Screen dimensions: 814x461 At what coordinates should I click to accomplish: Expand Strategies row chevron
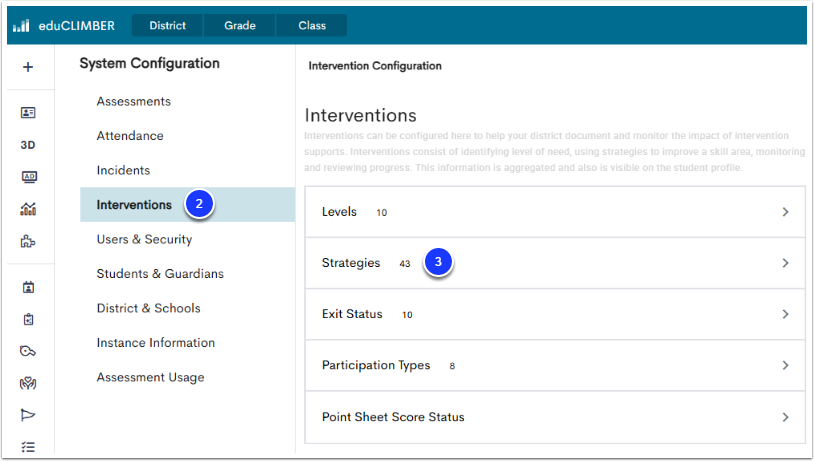(x=785, y=263)
